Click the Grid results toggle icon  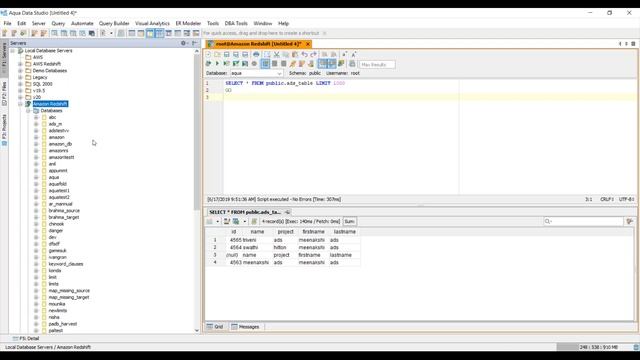[265, 64]
